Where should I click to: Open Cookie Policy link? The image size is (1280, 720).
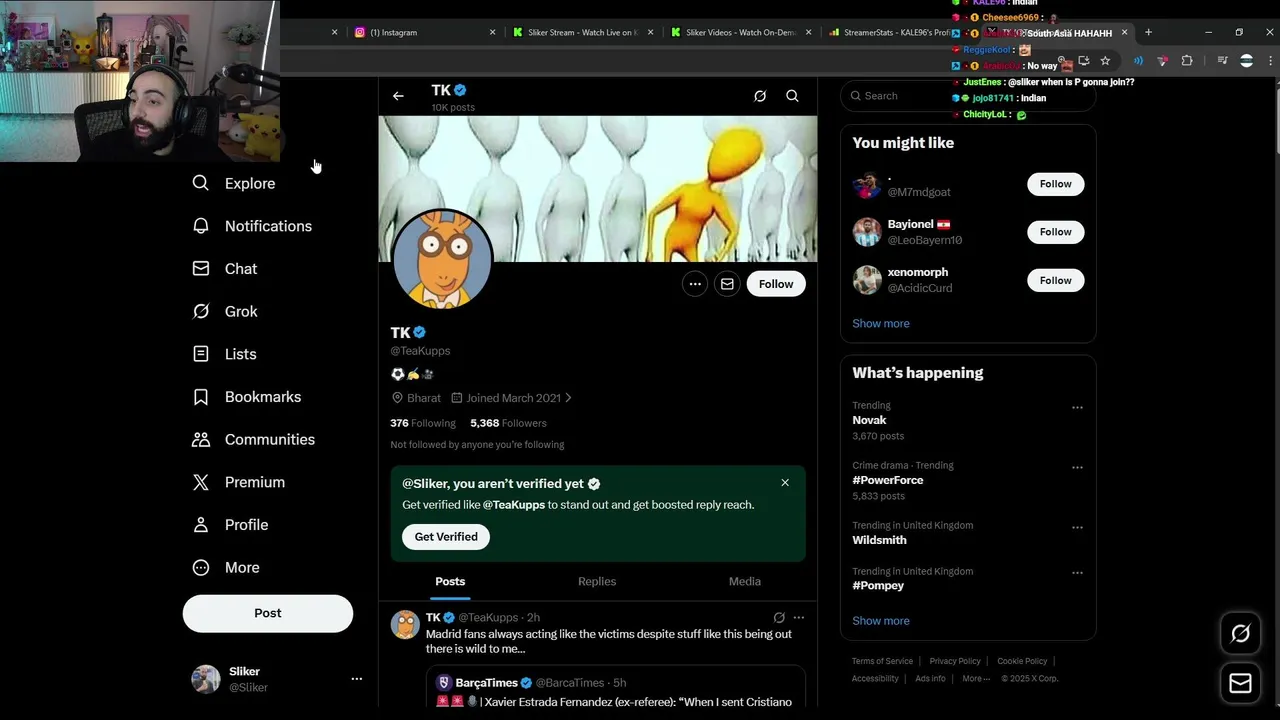[x=1022, y=661]
